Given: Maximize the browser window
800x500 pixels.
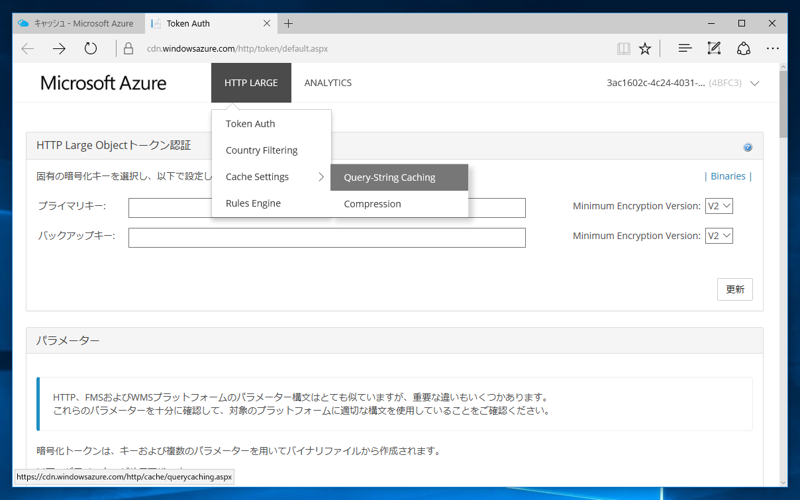Looking at the screenshot, I should click(741, 23).
